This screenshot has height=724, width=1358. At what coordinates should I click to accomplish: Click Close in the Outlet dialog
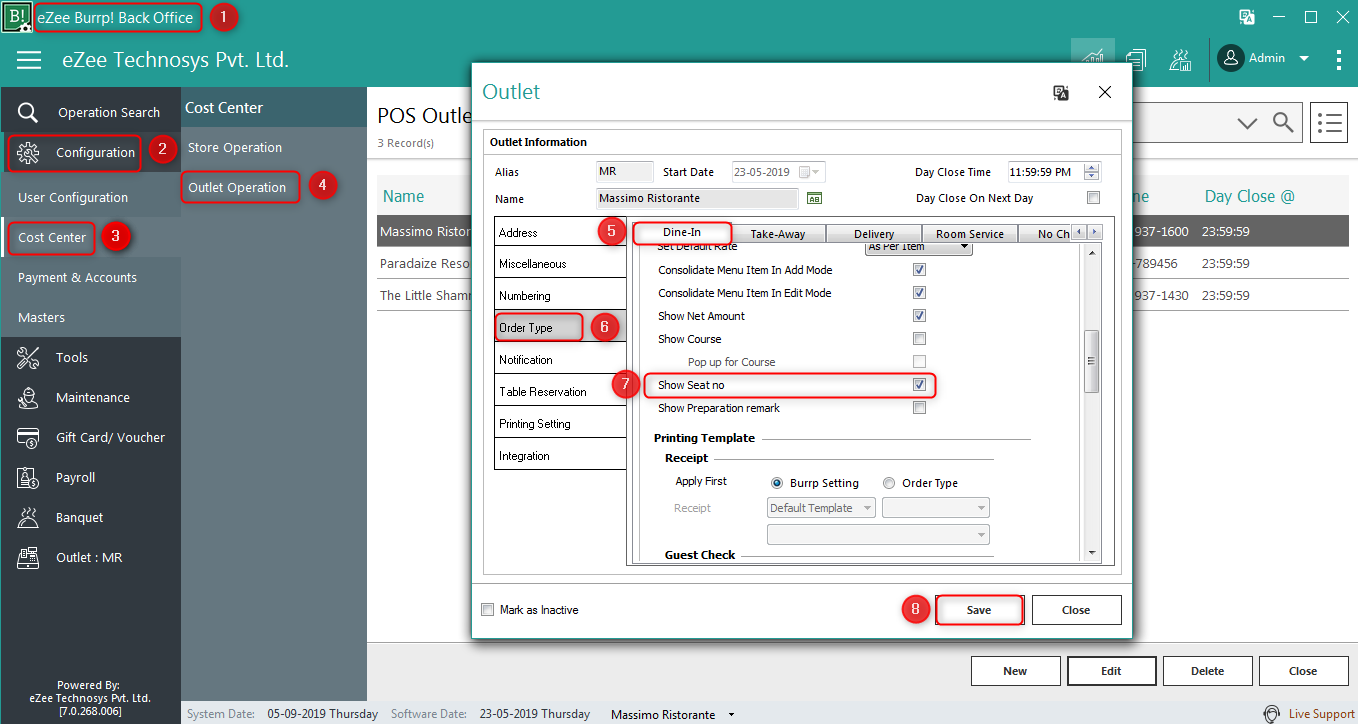tap(1076, 610)
